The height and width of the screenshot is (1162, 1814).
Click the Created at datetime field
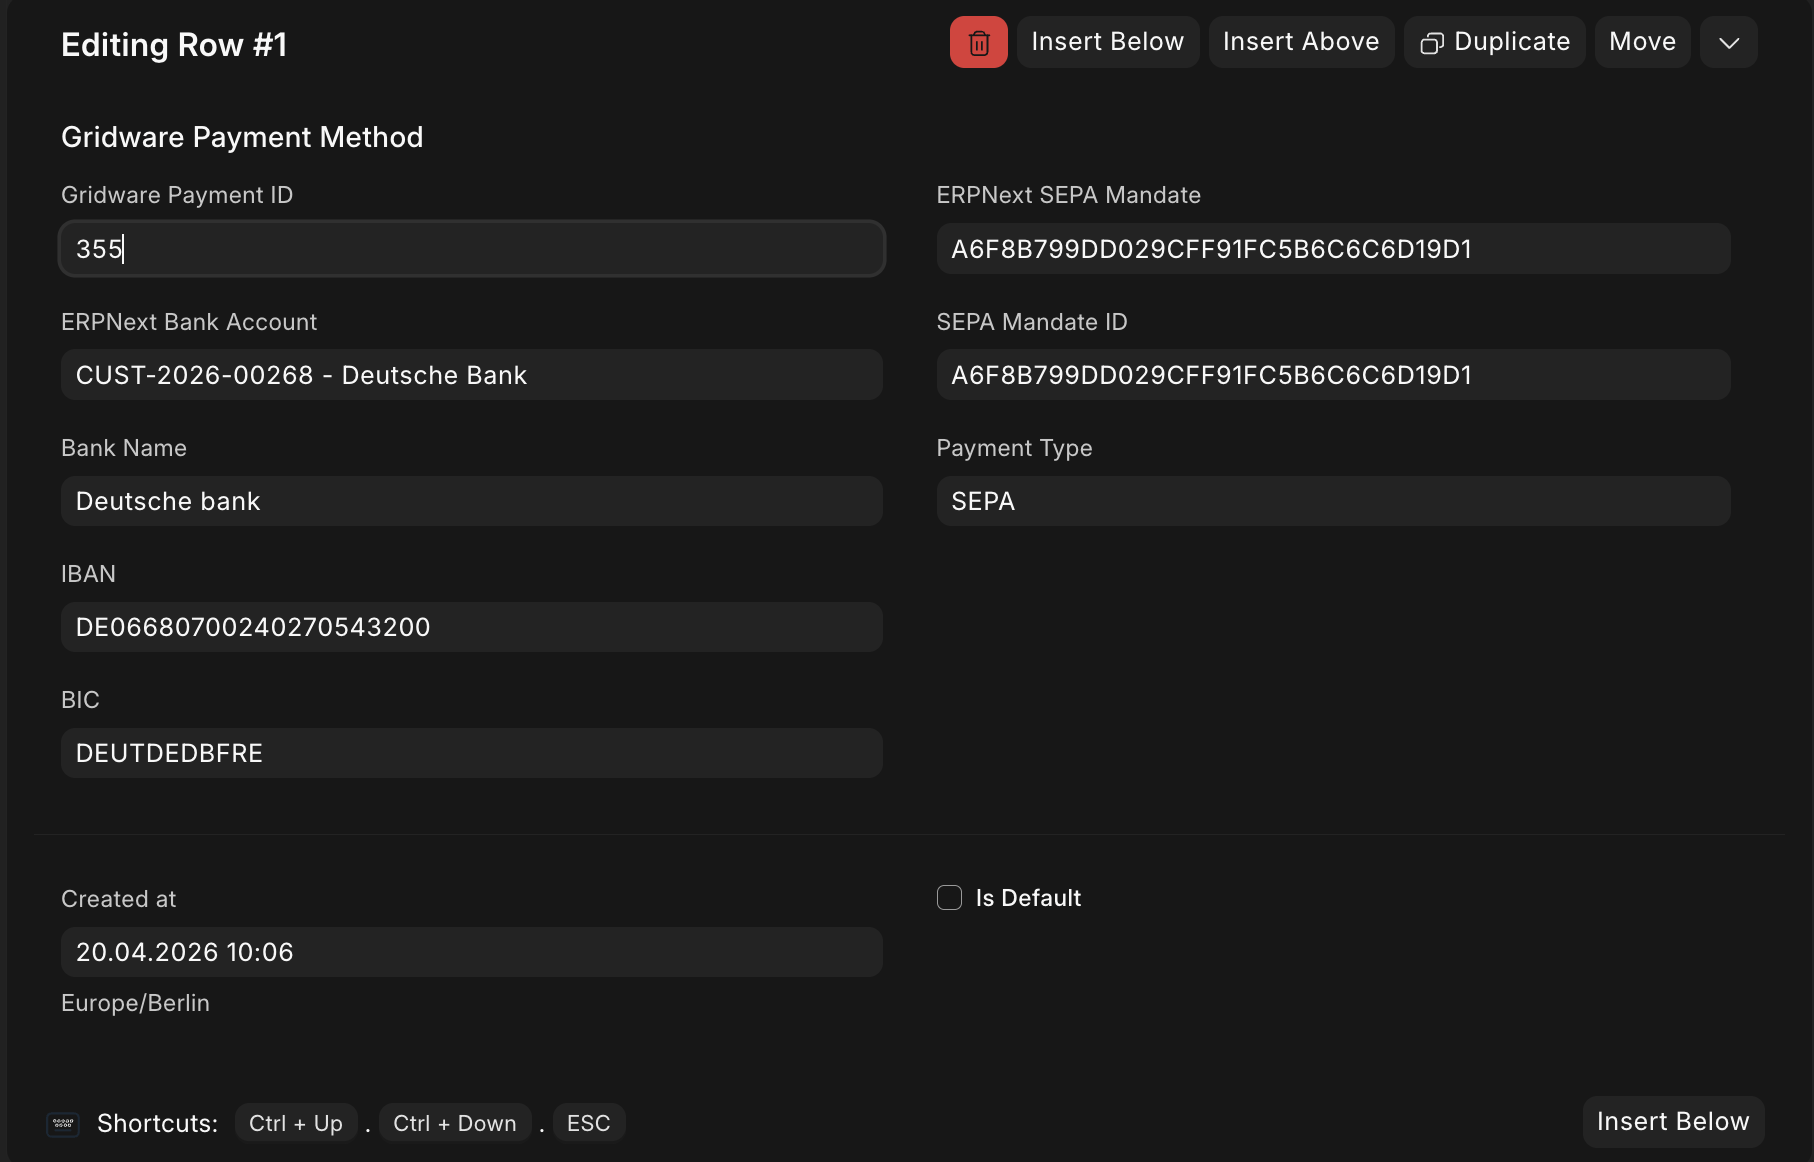pyautogui.click(x=472, y=952)
